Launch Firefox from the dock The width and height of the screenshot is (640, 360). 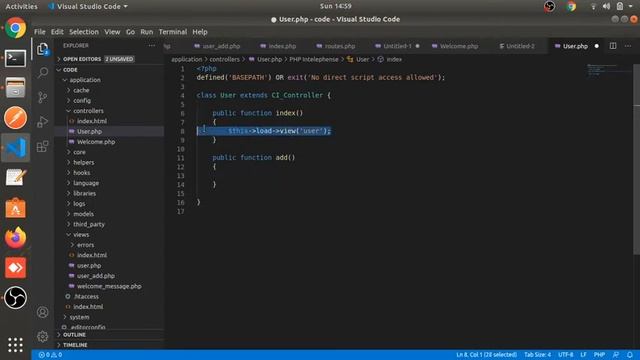point(16,238)
